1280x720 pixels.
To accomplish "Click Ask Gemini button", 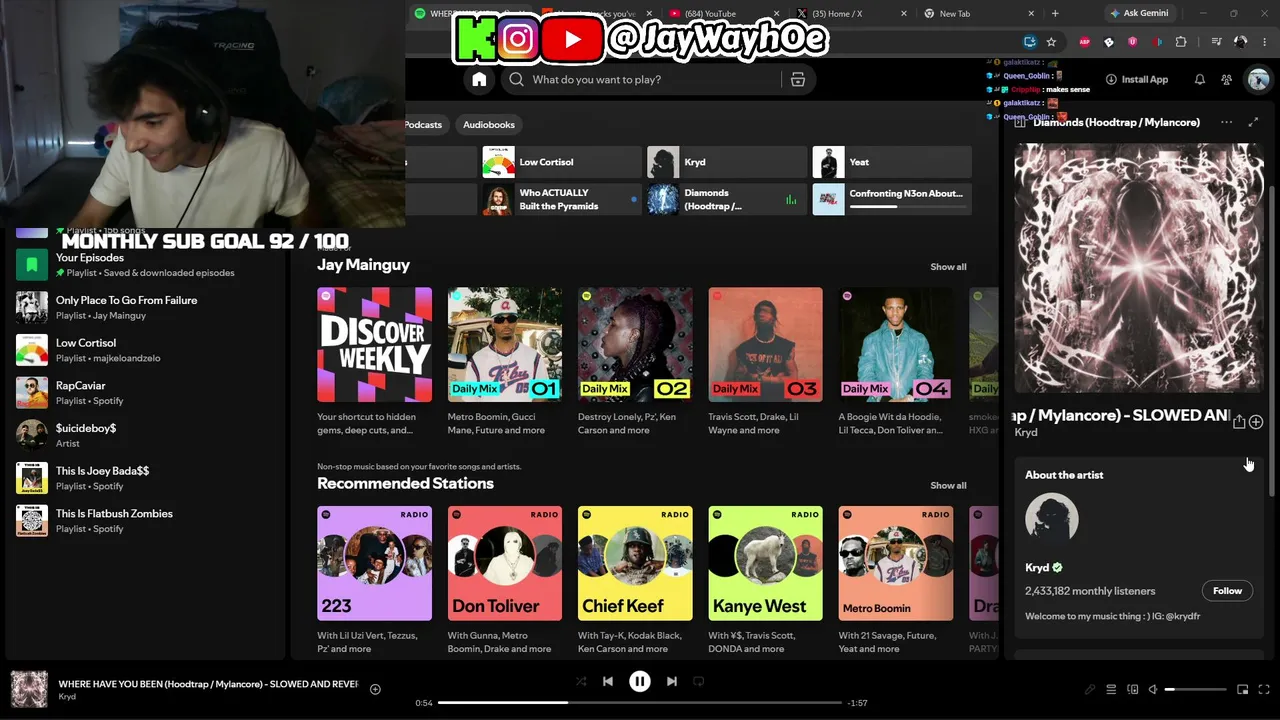I will (x=1138, y=14).
